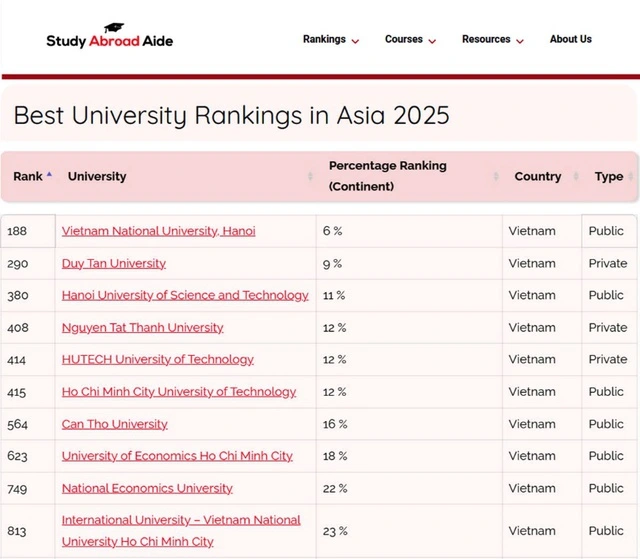Select the rank 623 cell
The image size is (640, 559).
tap(28, 456)
